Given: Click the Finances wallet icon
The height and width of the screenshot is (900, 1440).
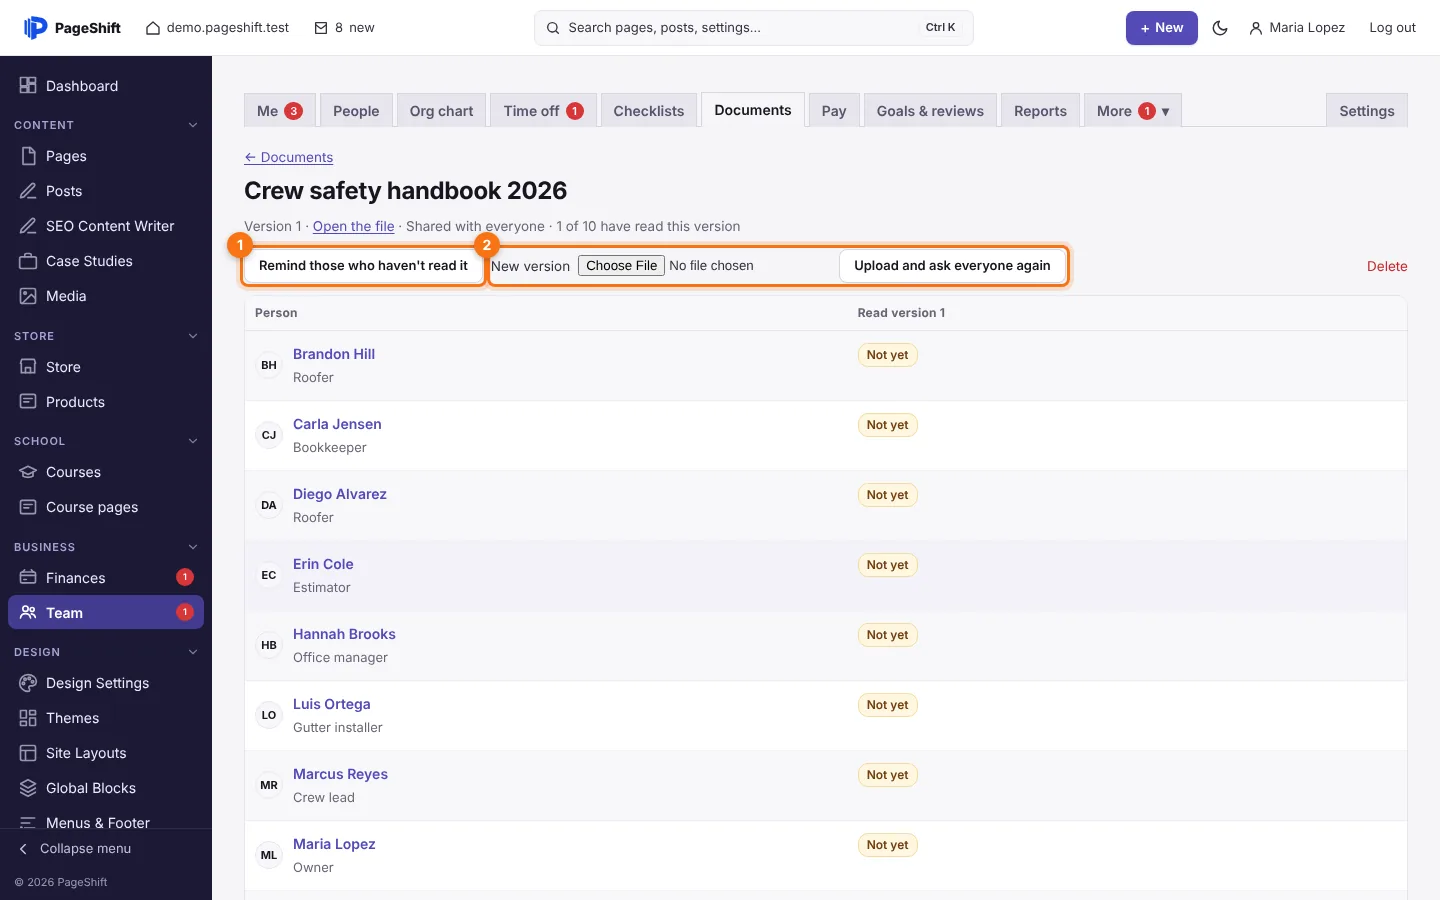Looking at the screenshot, I should [x=28, y=578].
